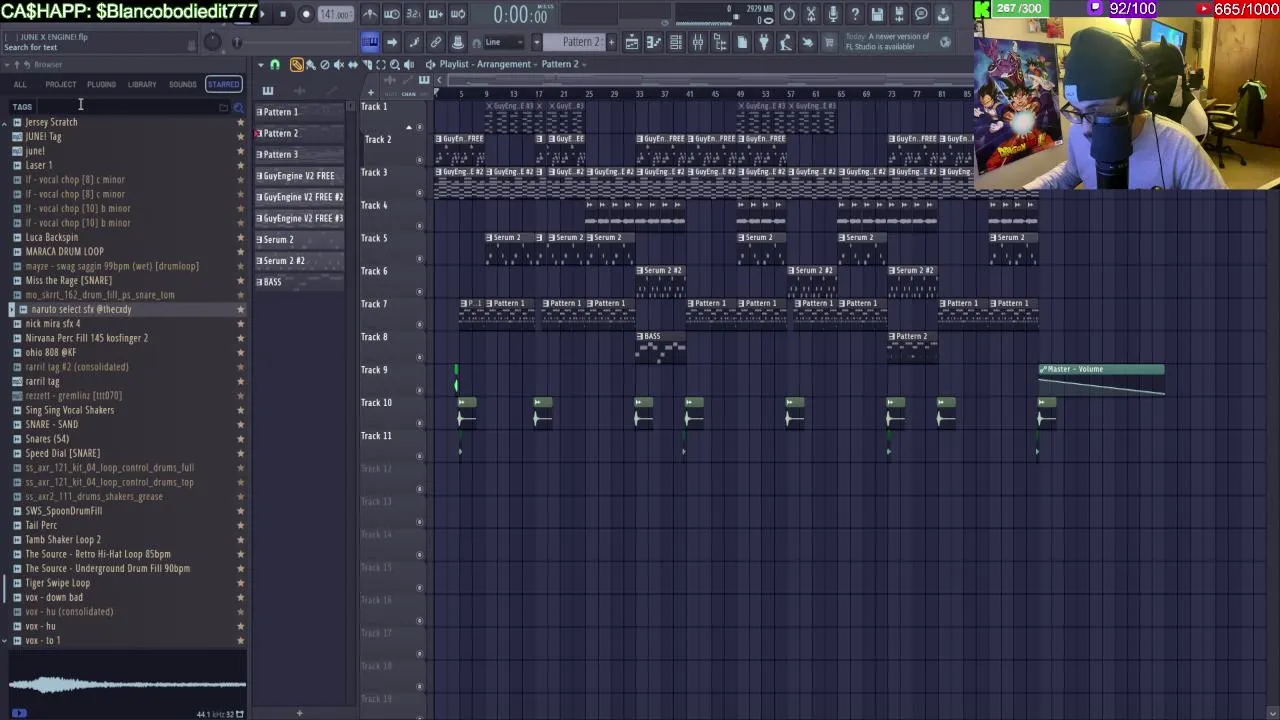
Task: Select the Delete tool in playlist toolbar
Action: (325, 65)
